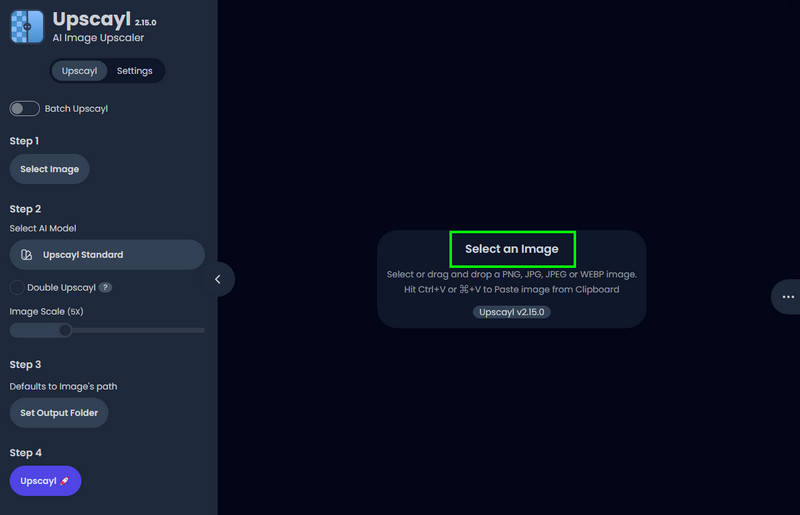Click the rocket icon on Upscayl button
800x515 pixels.
(x=64, y=481)
